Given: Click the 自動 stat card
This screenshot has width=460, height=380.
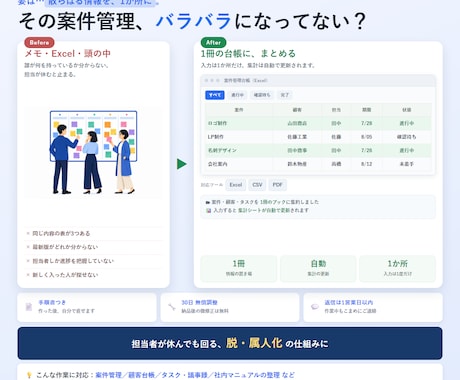Looking at the screenshot, I should click(318, 268).
